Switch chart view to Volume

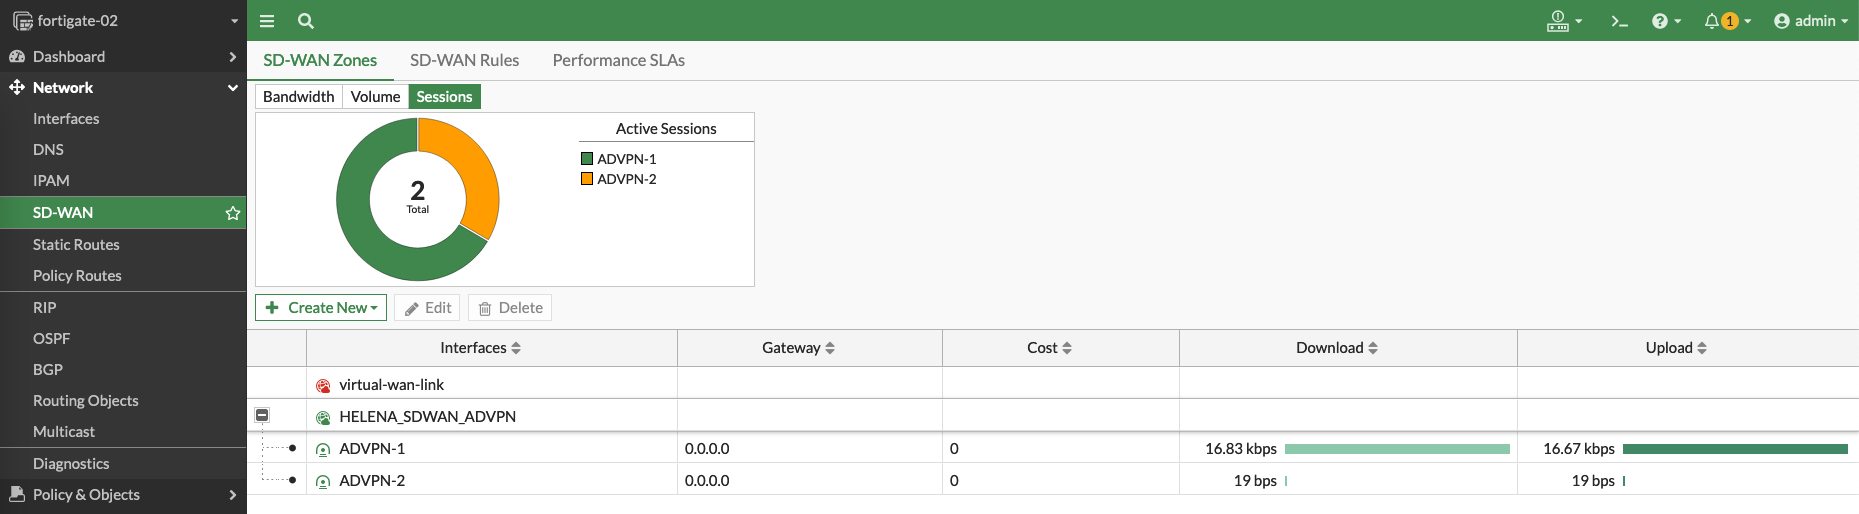(x=375, y=97)
